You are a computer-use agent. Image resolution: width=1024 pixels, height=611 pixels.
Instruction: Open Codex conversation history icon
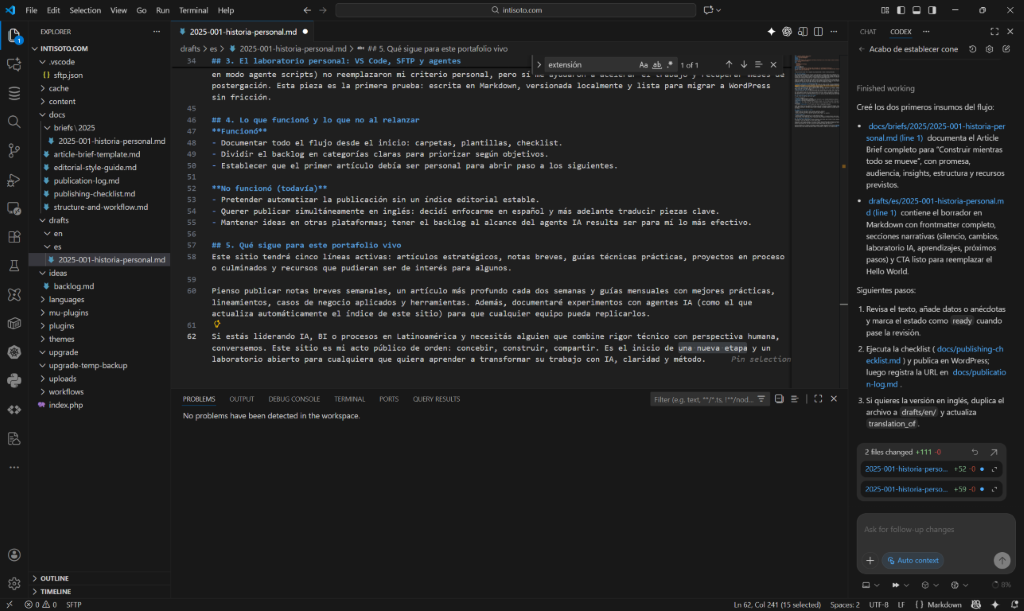tap(972, 49)
